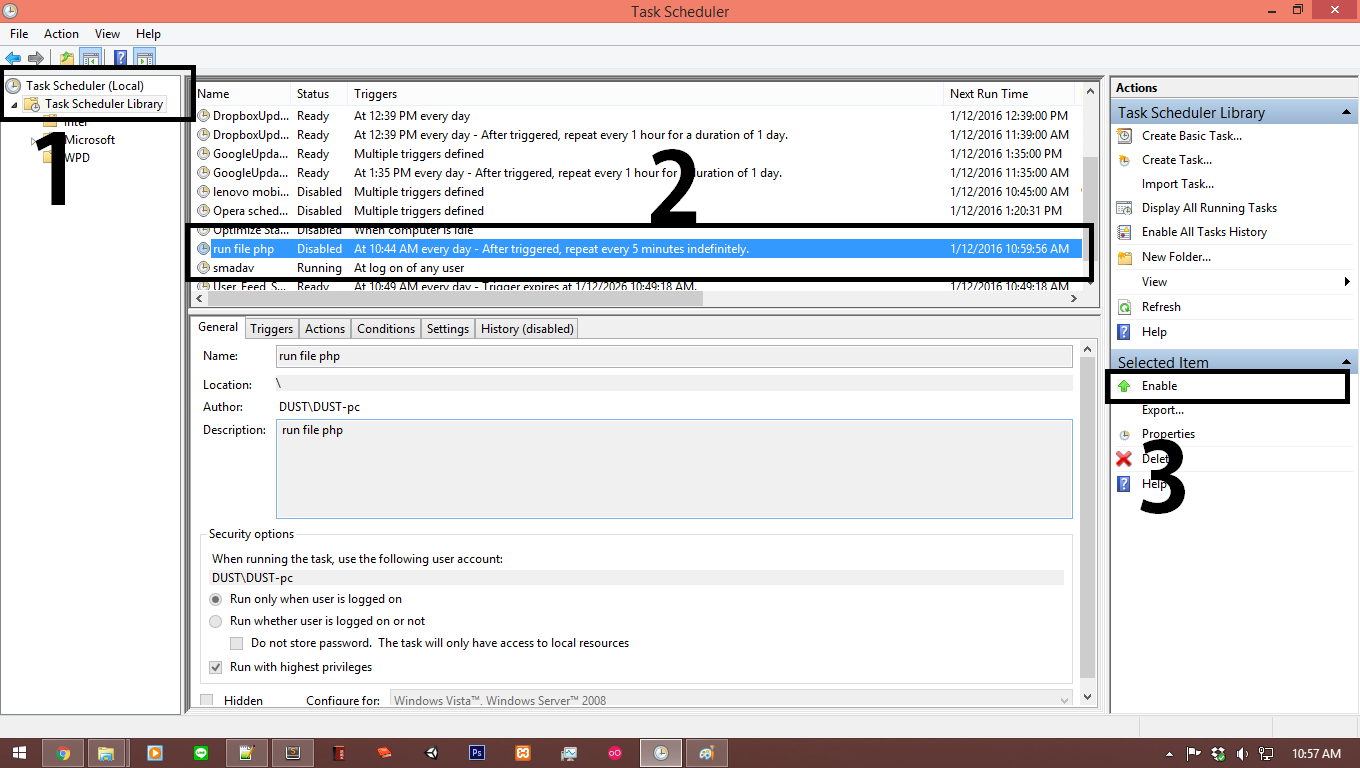This screenshot has height=768, width=1360.
Task: Click Display All Running Tasks link
Action: click(x=1209, y=208)
